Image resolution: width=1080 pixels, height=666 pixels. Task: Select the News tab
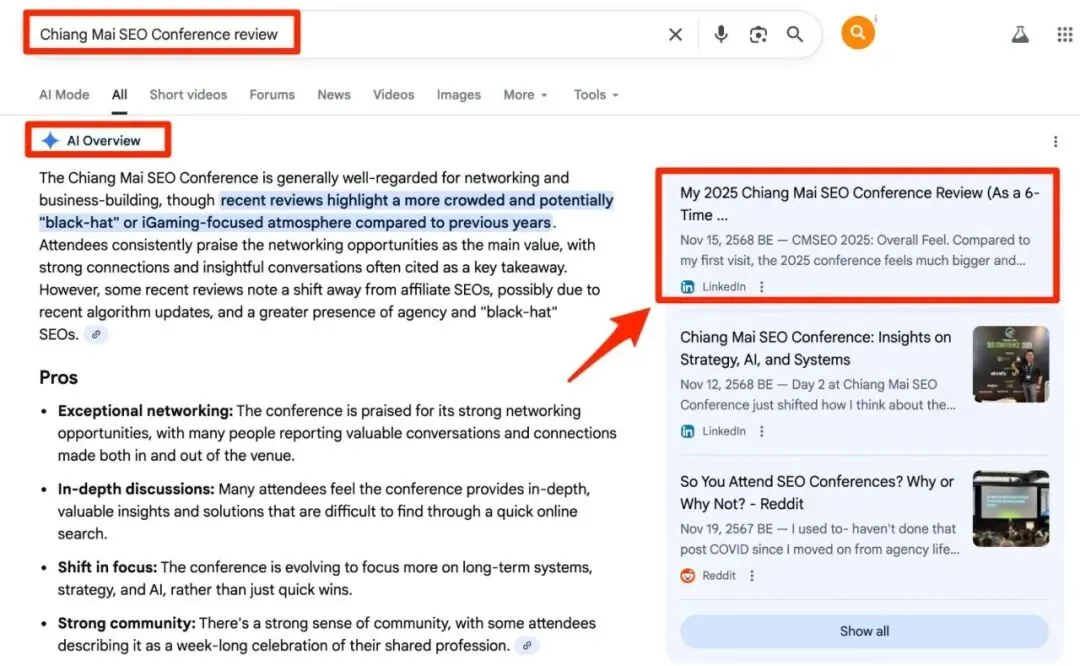(333, 95)
